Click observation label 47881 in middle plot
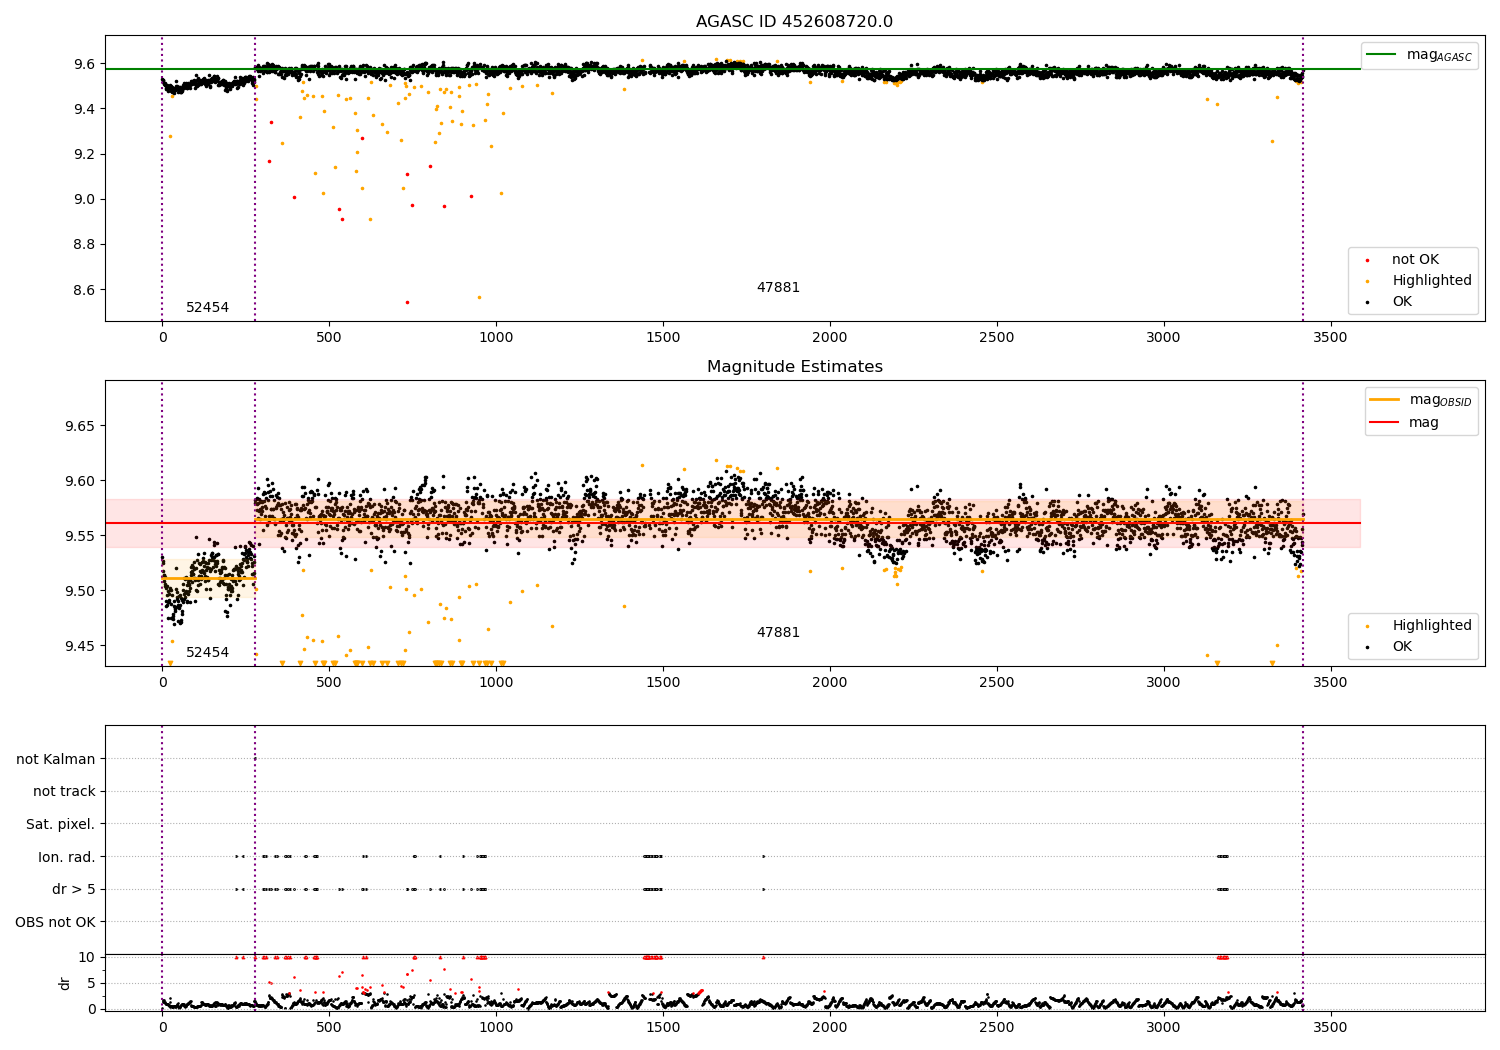The image size is (1500, 1050). point(778,633)
